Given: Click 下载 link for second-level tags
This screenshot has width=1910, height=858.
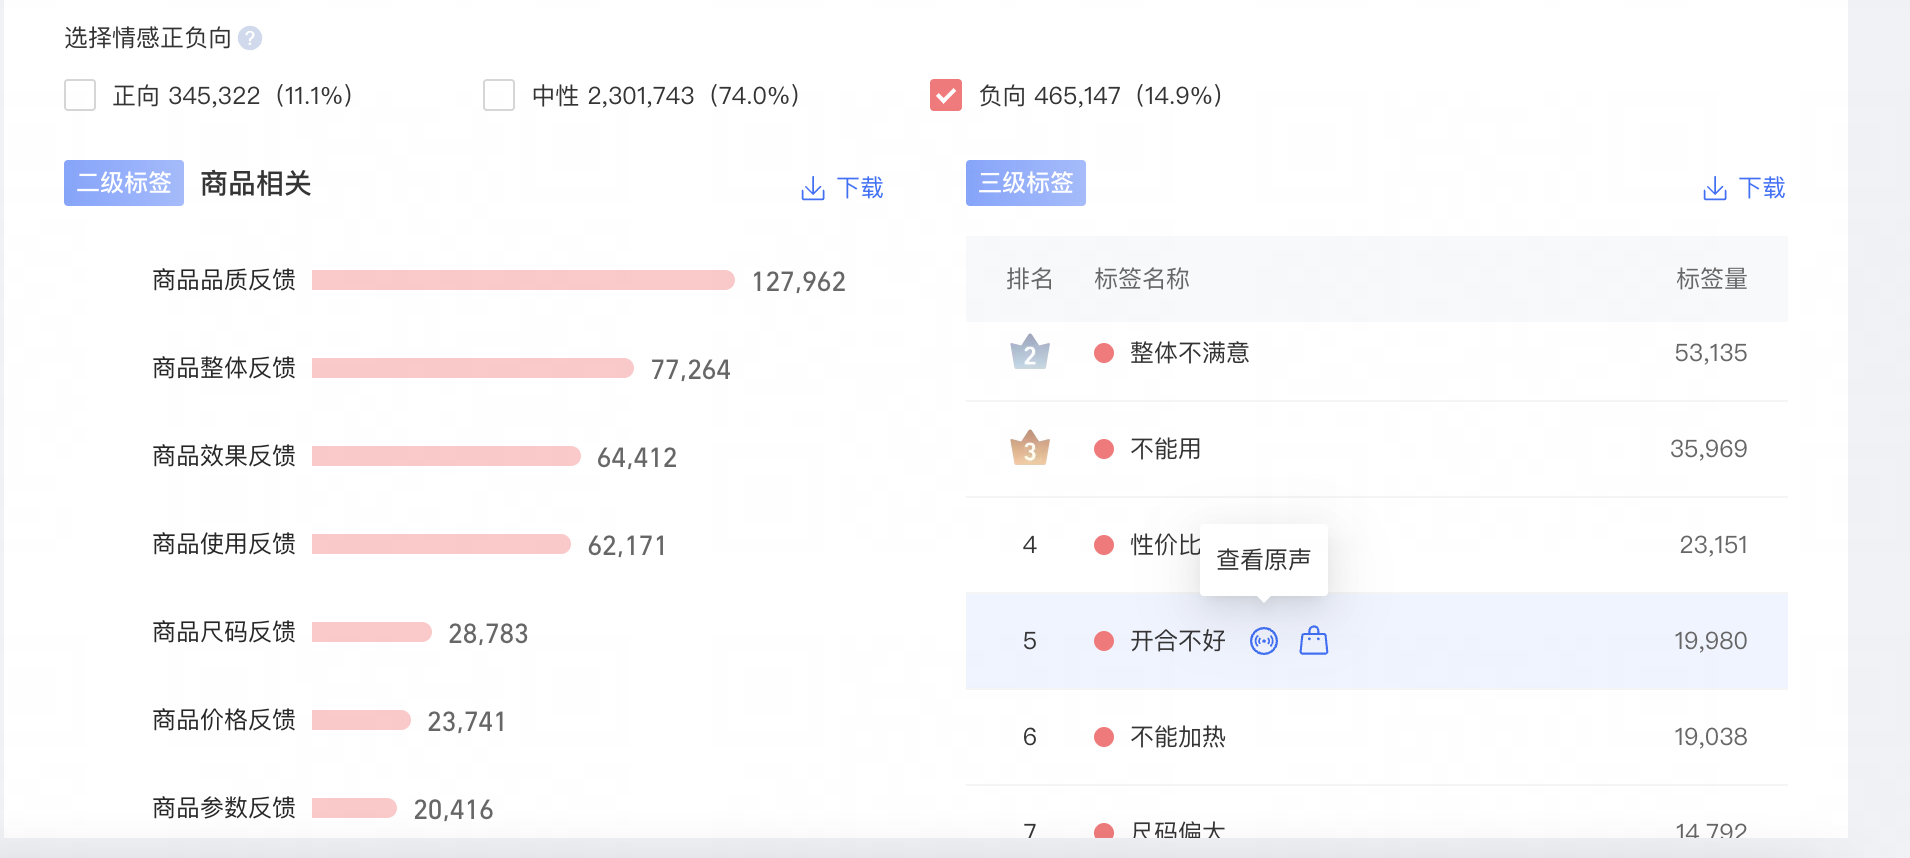Looking at the screenshot, I should click(860, 188).
